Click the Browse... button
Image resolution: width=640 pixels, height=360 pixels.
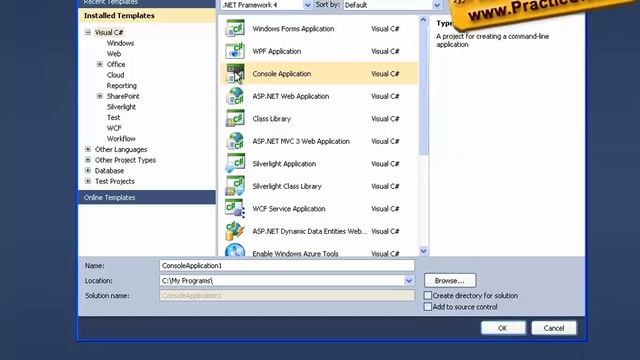point(450,280)
